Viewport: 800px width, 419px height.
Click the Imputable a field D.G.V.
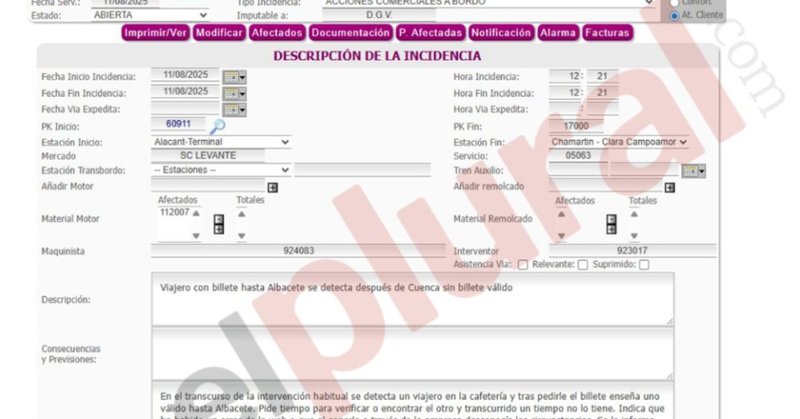pyautogui.click(x=379, y=15)
